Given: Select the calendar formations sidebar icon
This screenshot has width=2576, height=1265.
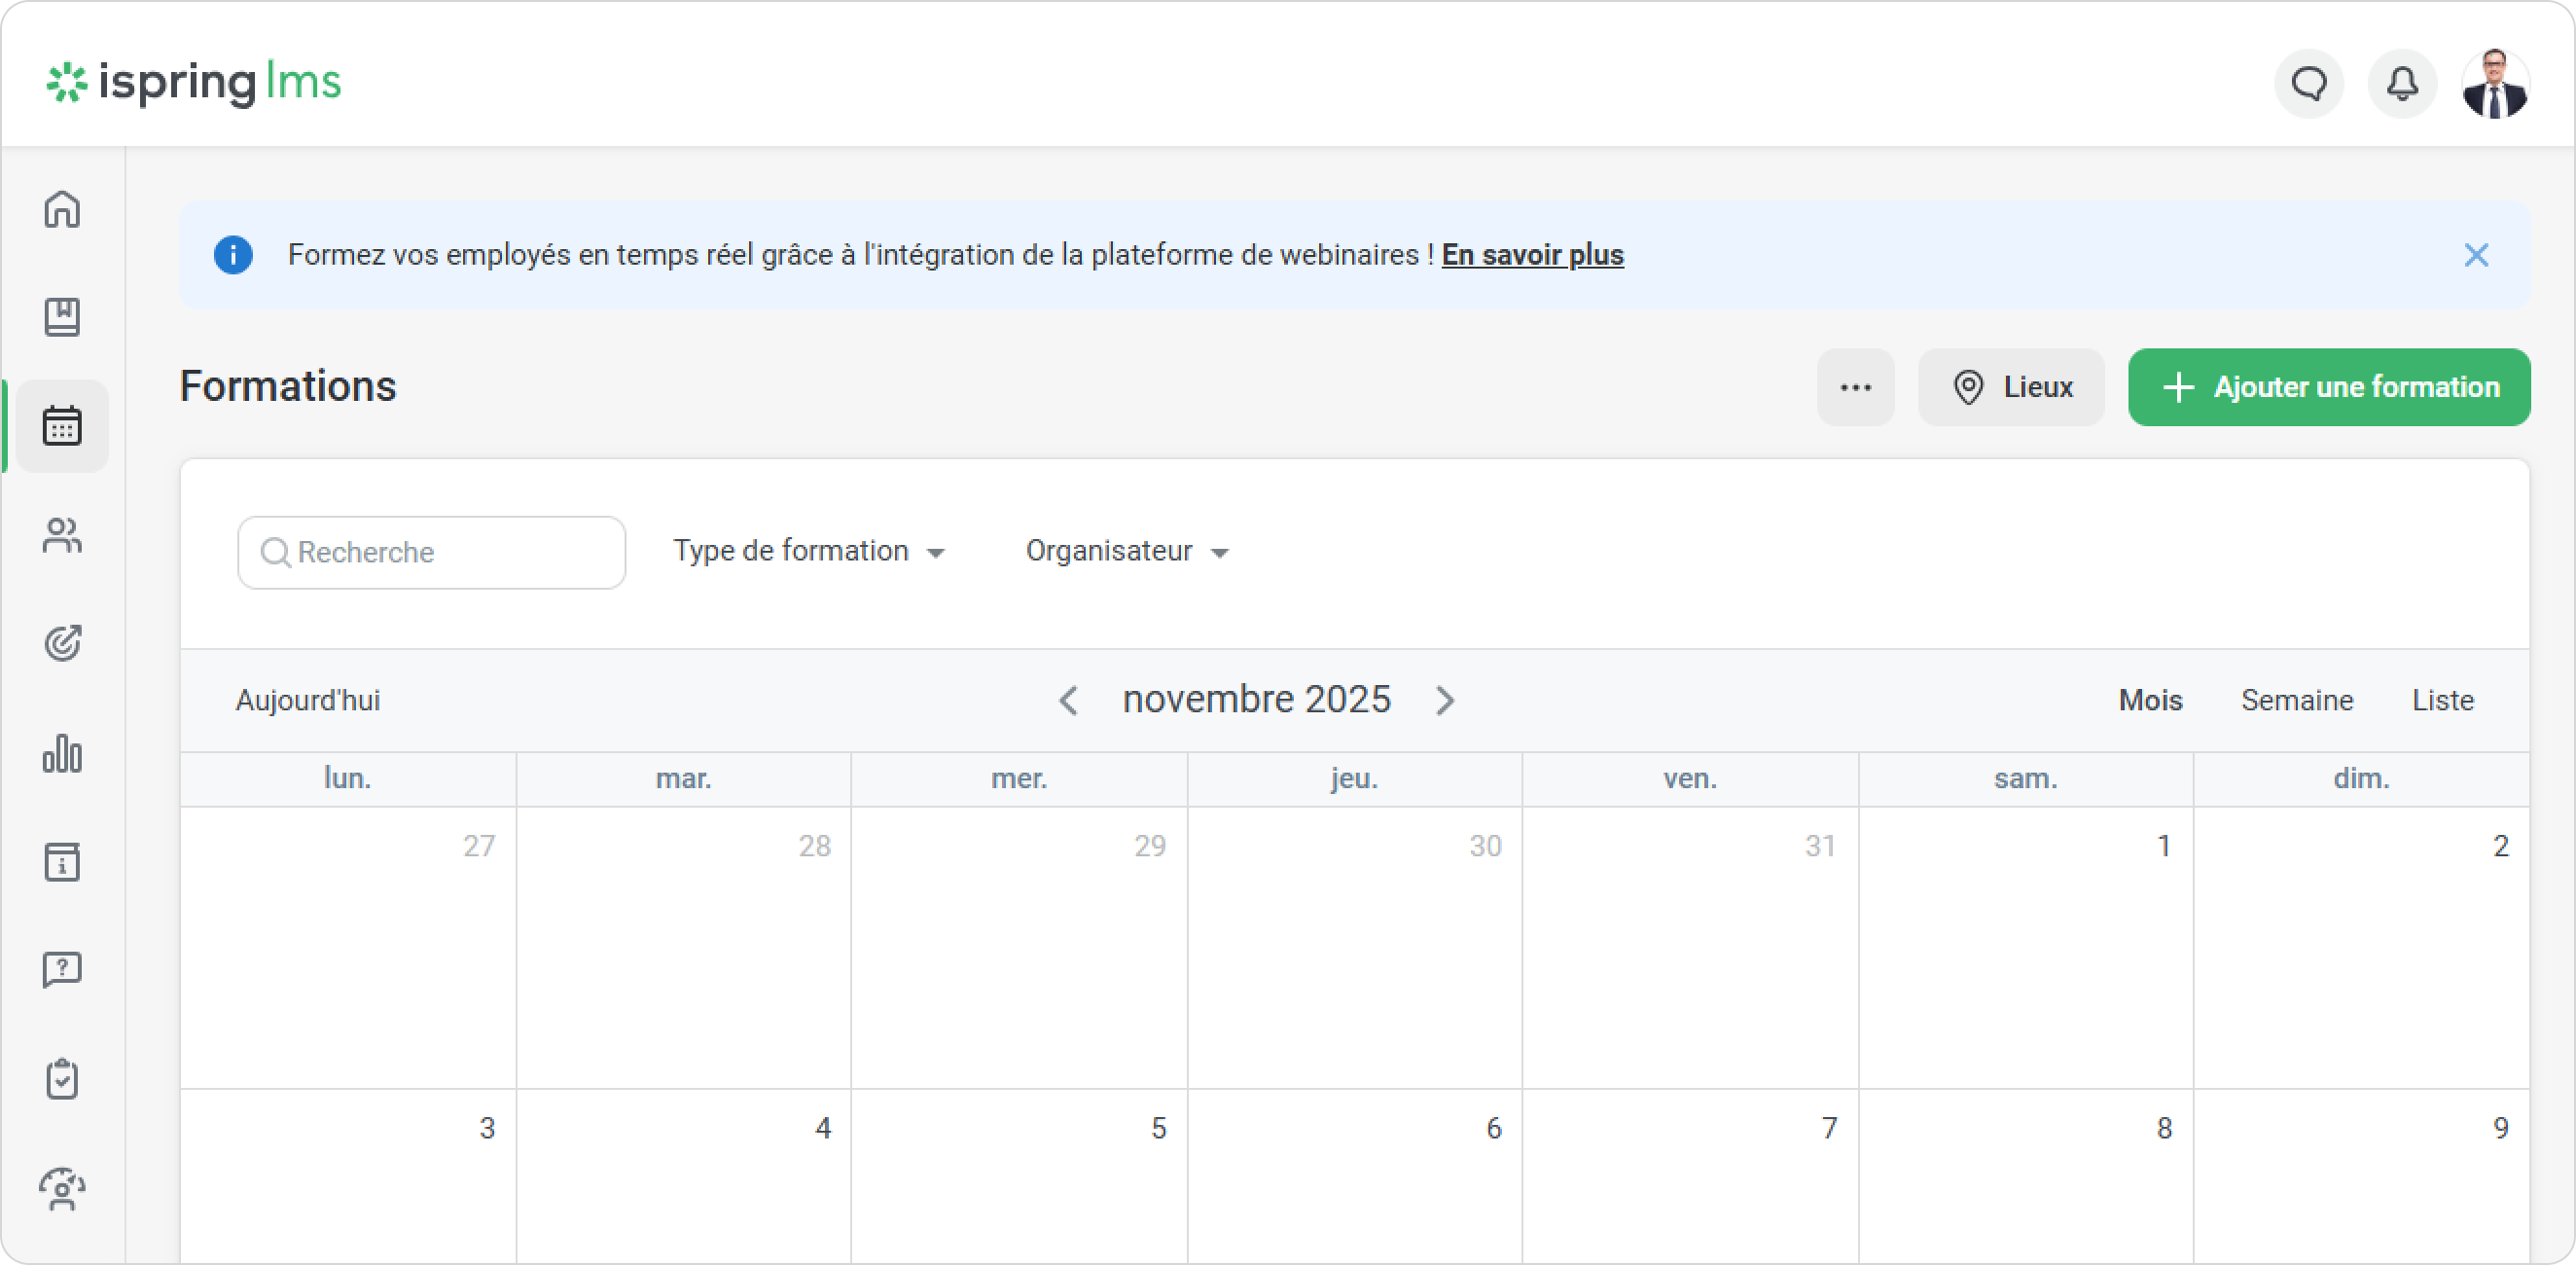Looking at the screenshot, I should (x=62, y=426).
